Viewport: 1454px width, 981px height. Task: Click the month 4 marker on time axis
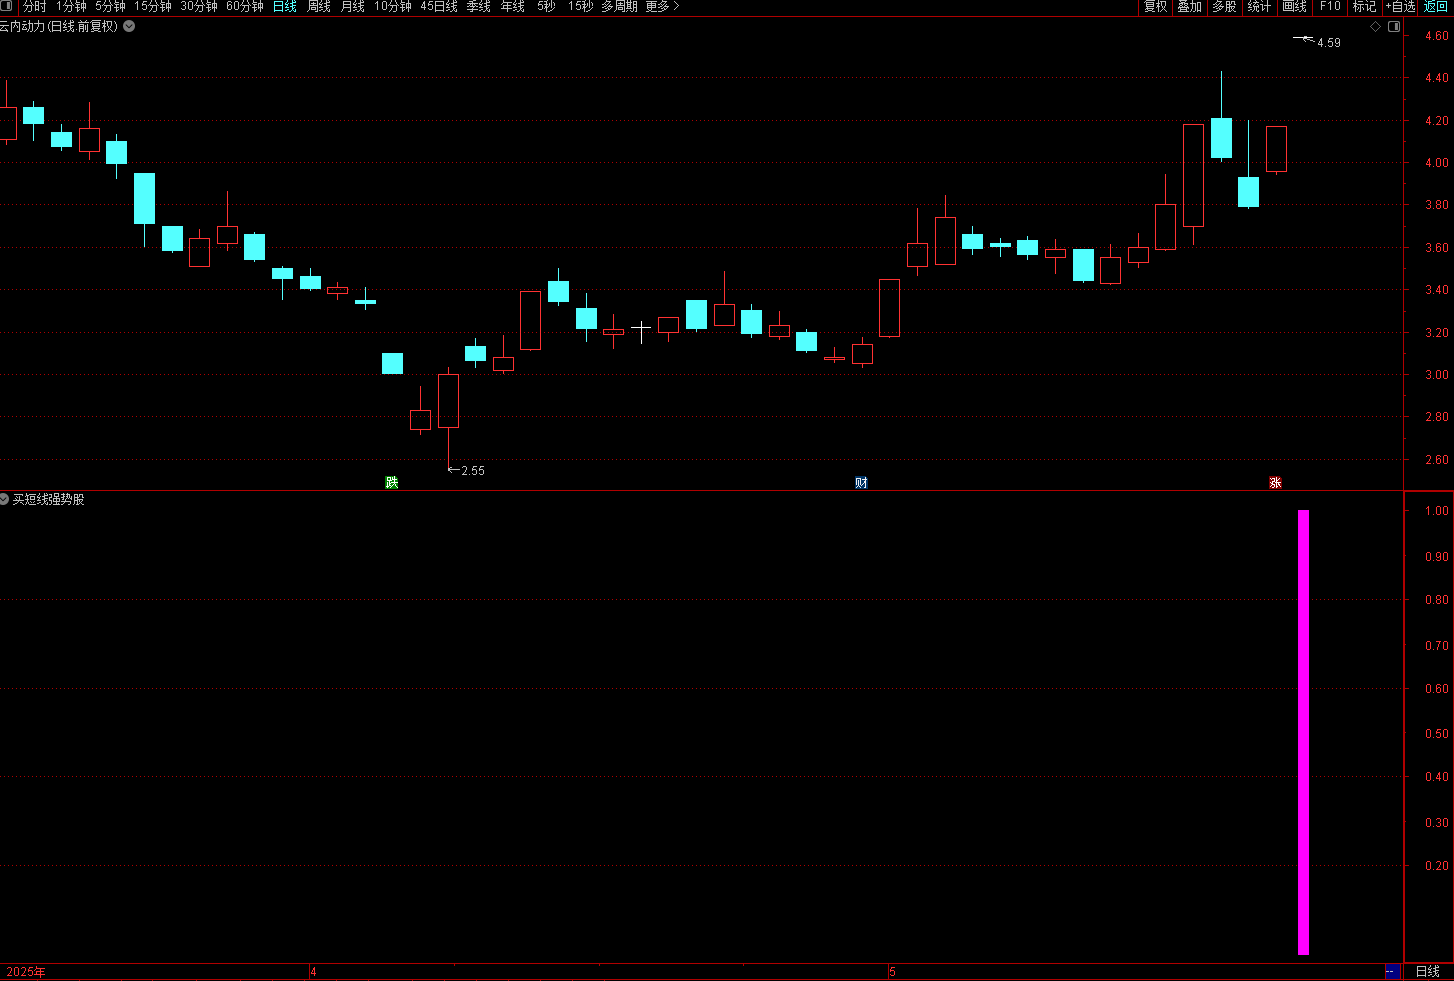(314, 972)
